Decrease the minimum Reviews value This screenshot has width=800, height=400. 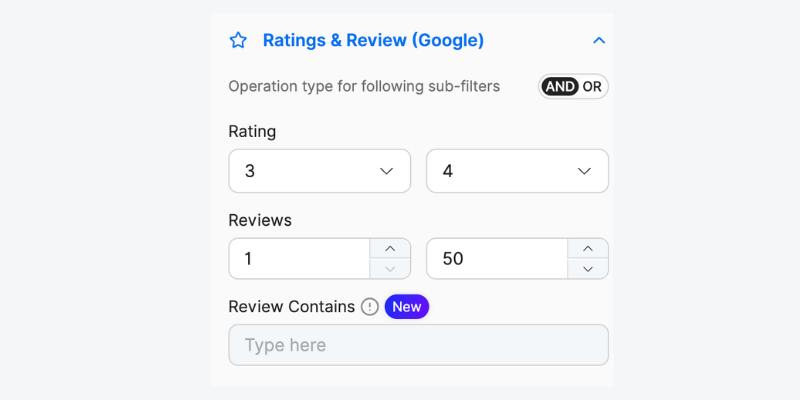[390, 269]
